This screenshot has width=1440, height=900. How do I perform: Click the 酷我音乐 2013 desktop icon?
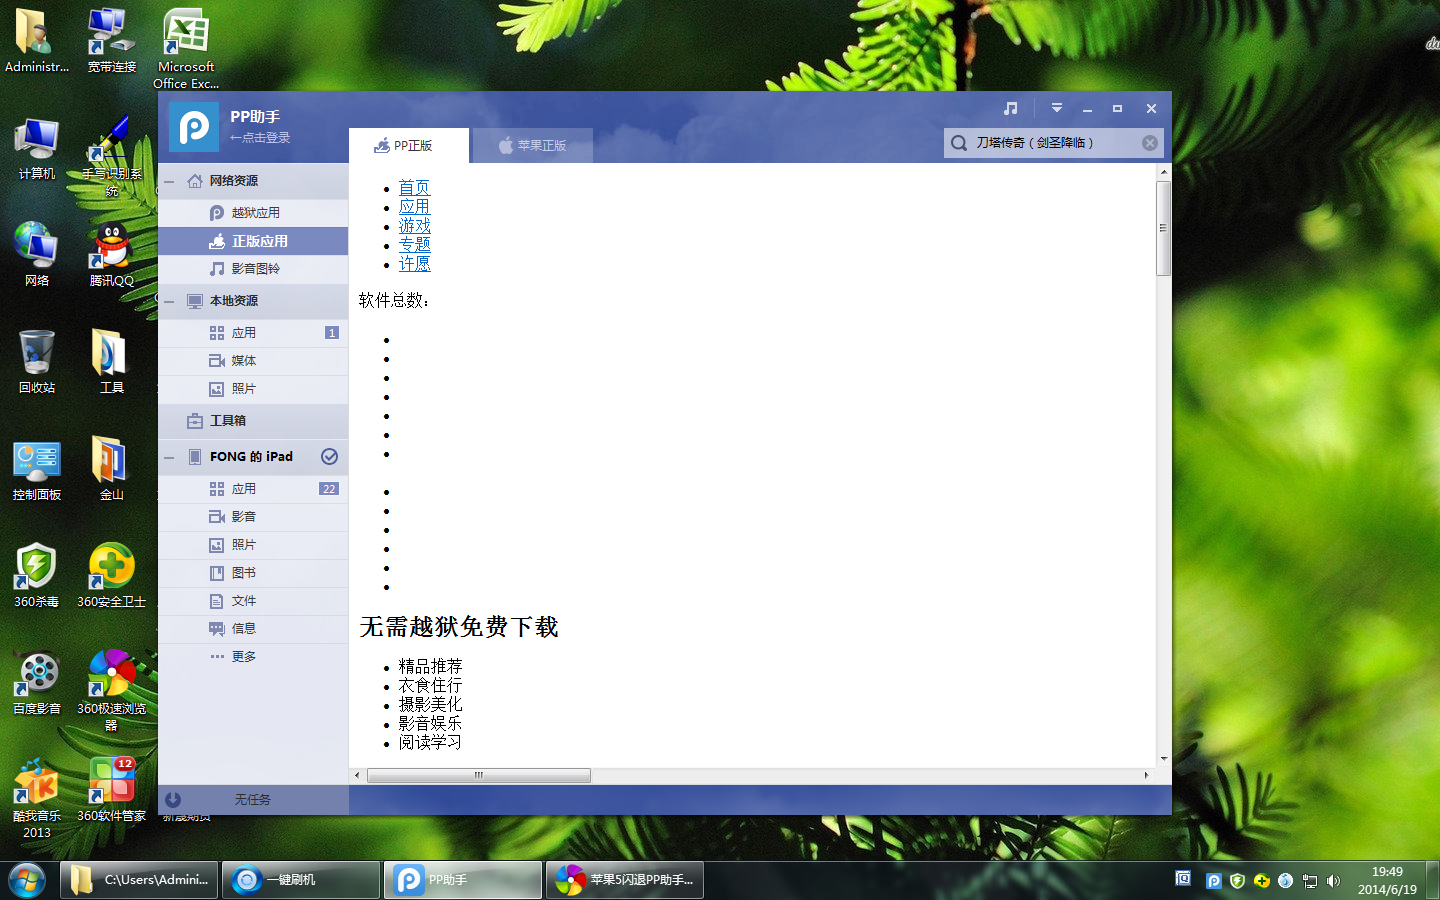[37, 798]
